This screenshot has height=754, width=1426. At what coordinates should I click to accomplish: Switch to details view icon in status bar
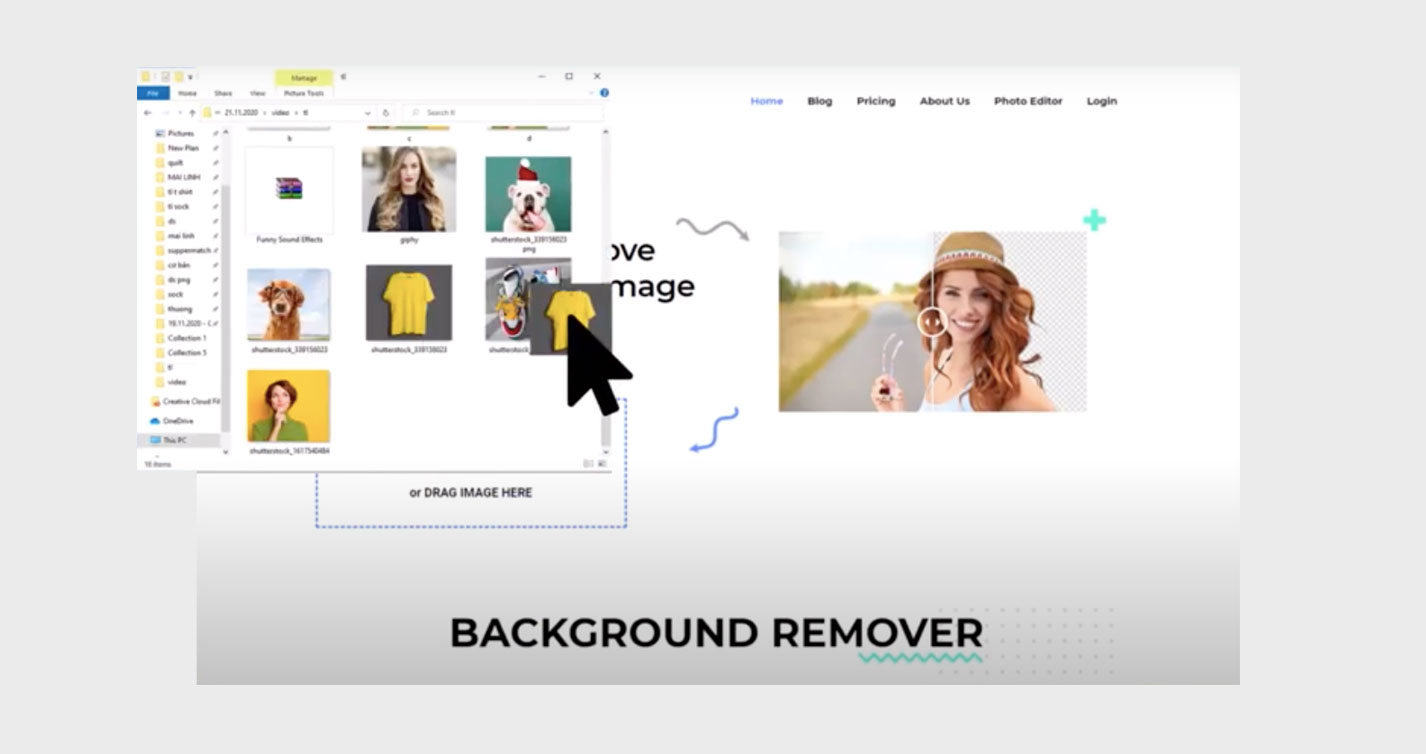tap(588, 464)
